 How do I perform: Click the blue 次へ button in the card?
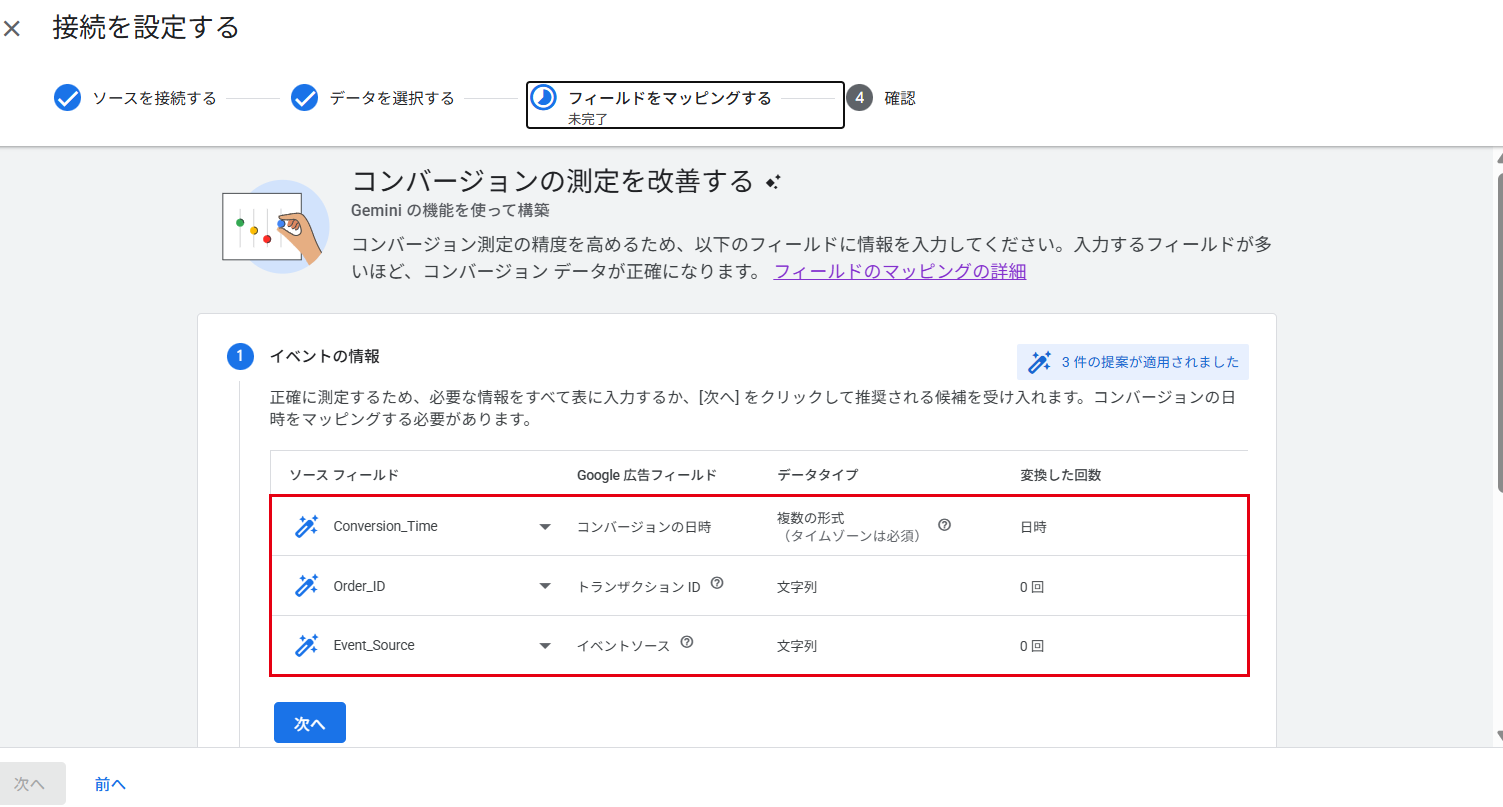coord(310,723)
